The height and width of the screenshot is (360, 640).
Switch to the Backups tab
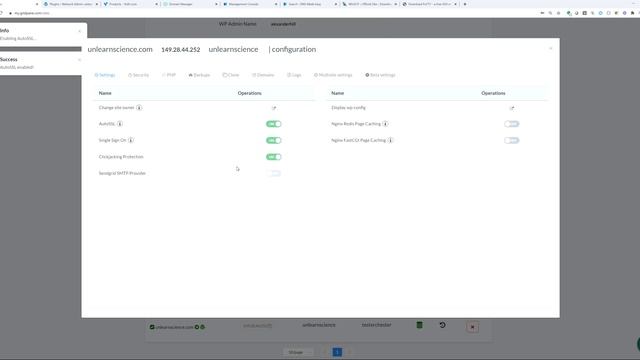199,75
